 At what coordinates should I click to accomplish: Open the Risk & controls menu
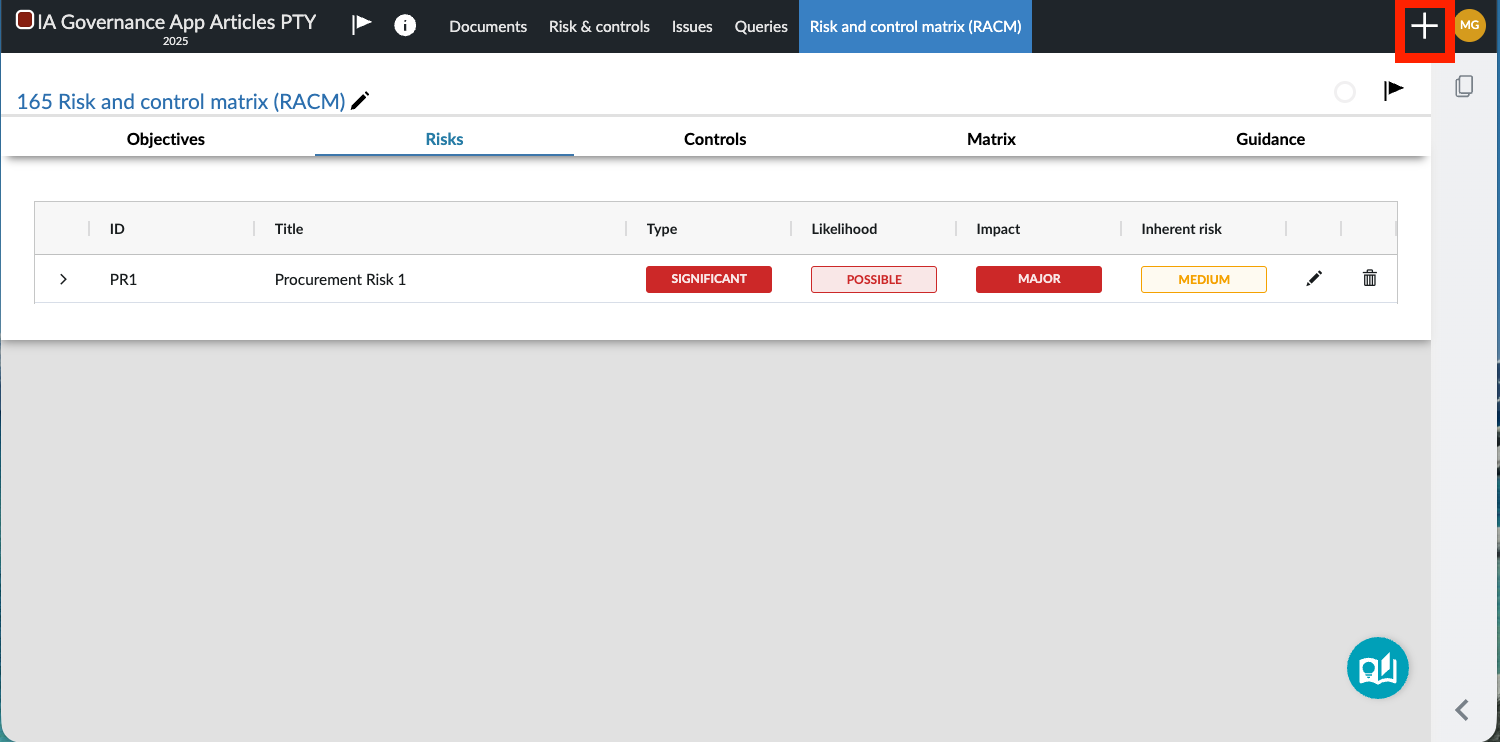(599, 27)
